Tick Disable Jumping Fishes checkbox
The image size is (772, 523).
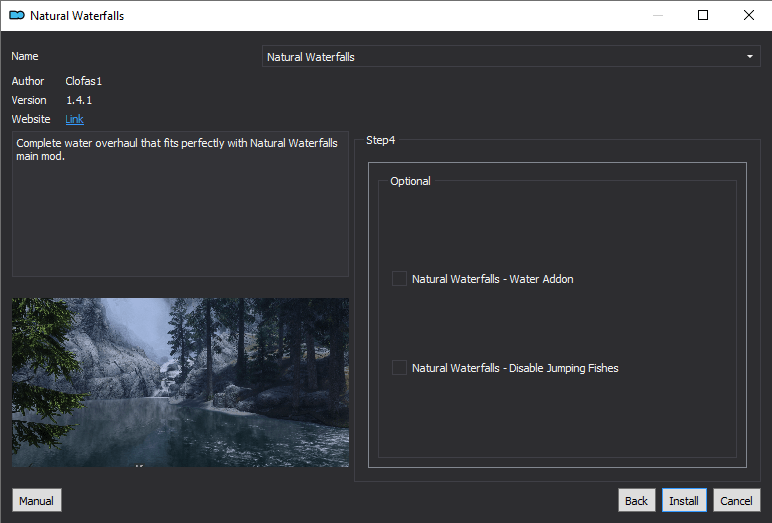click(399, 368)
